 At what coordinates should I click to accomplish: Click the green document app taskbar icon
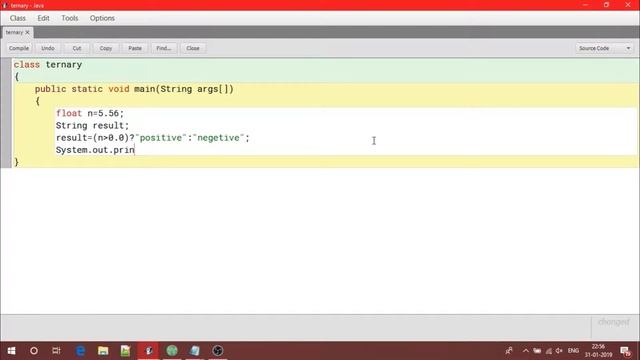tap(126, 351)
